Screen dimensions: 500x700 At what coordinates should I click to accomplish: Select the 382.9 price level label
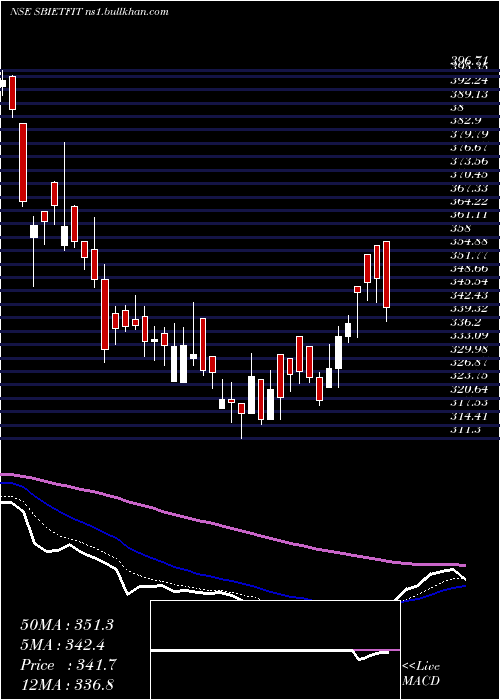click(x=465, y=121)
